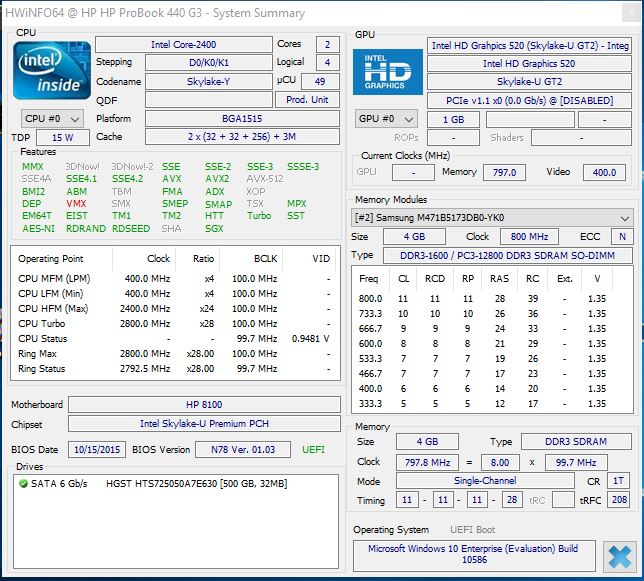The image size is (644, 581).
Task: Click the memory clock 797.8 MHz value
Action: click(x=428, y=462)
